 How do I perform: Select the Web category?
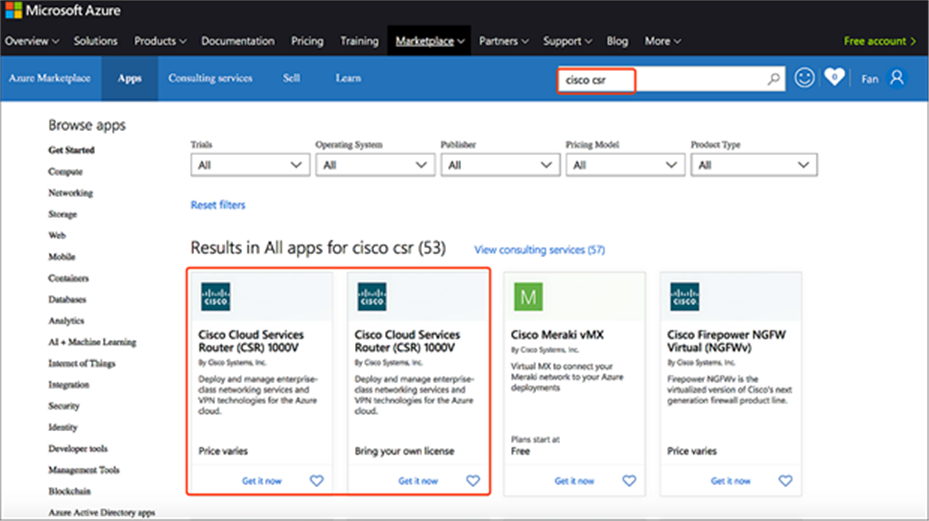57,235
